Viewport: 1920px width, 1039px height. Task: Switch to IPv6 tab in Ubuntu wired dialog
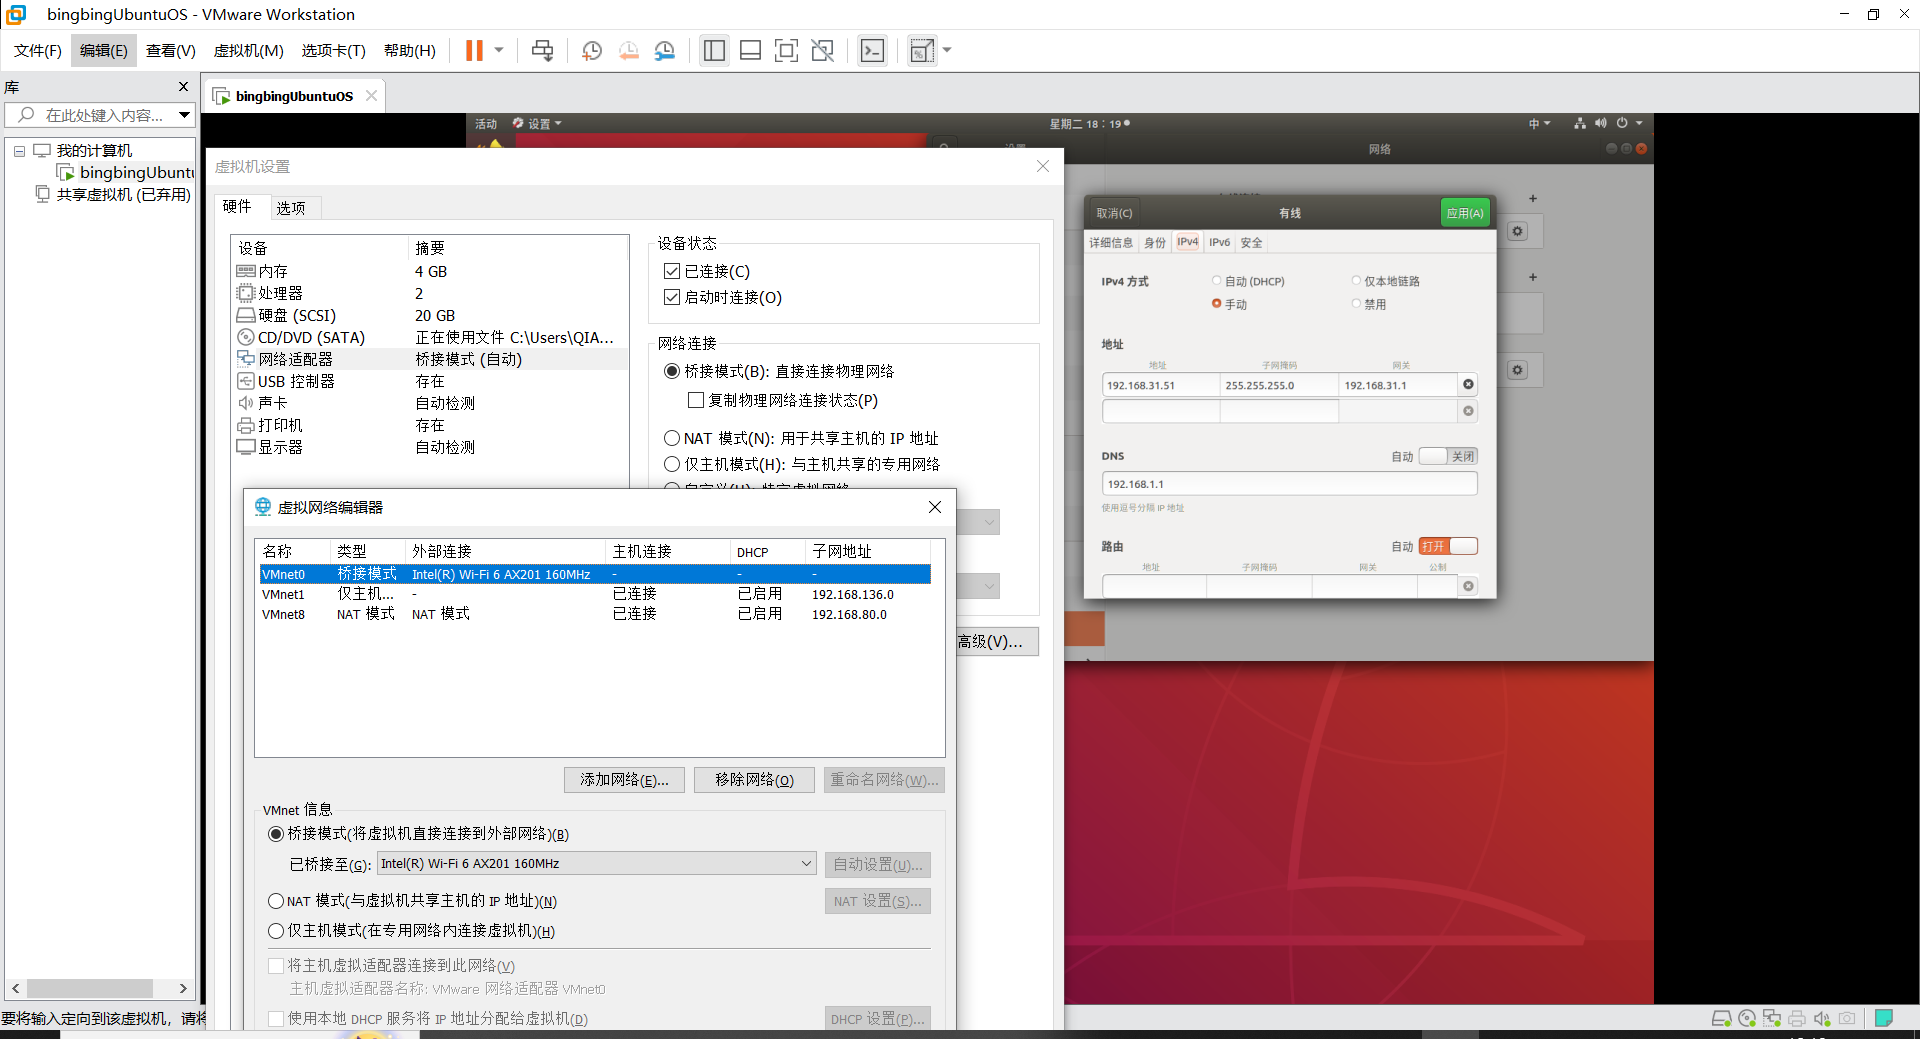[1219, 243]
